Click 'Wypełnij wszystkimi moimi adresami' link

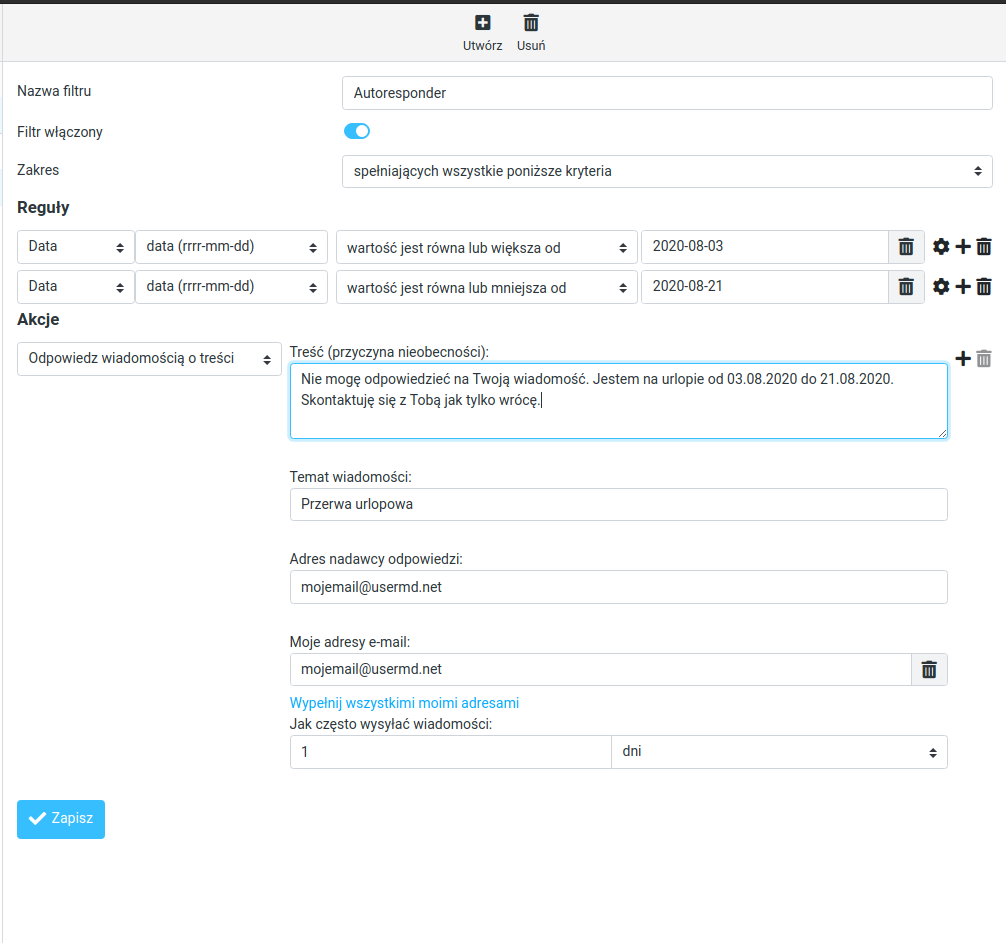point(404,703)
